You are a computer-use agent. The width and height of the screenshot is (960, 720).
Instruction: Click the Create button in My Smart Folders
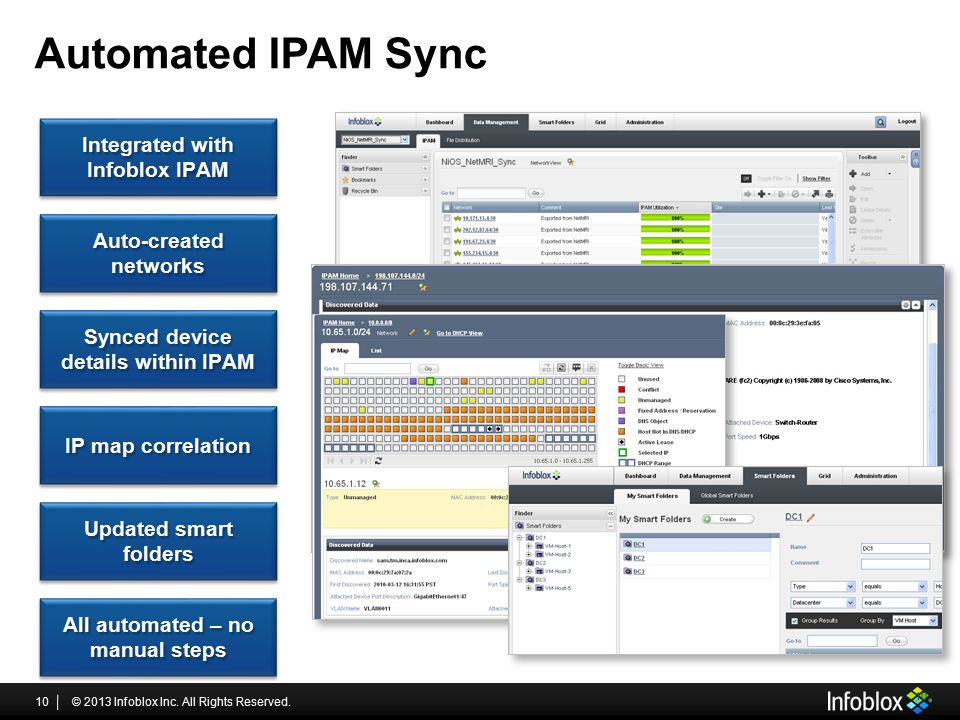click(x=727, y=519)
